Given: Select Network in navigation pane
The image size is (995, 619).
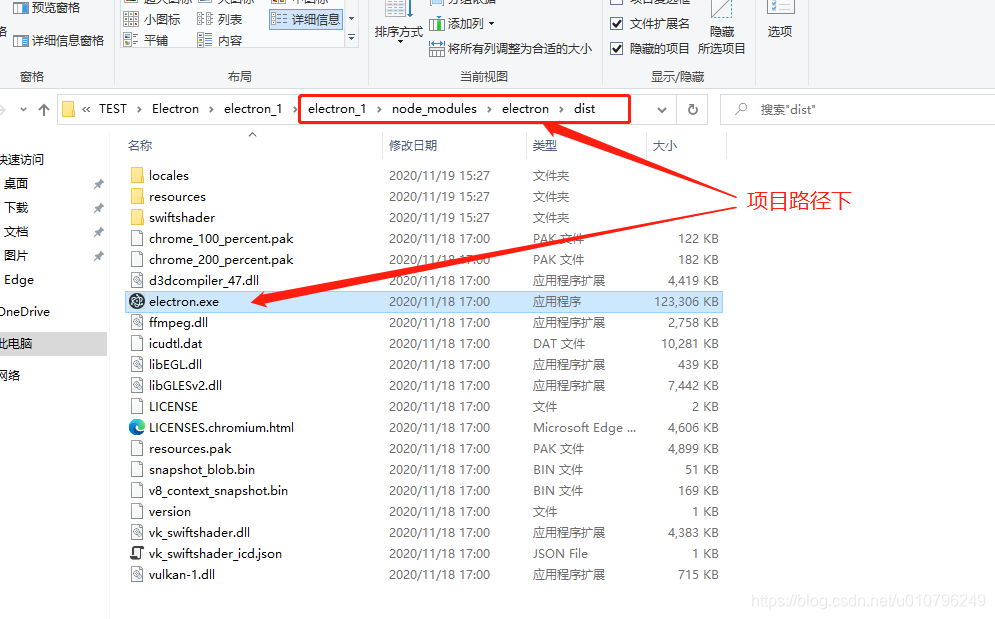Looking at the screenshot, I should [x=10, y=375].
